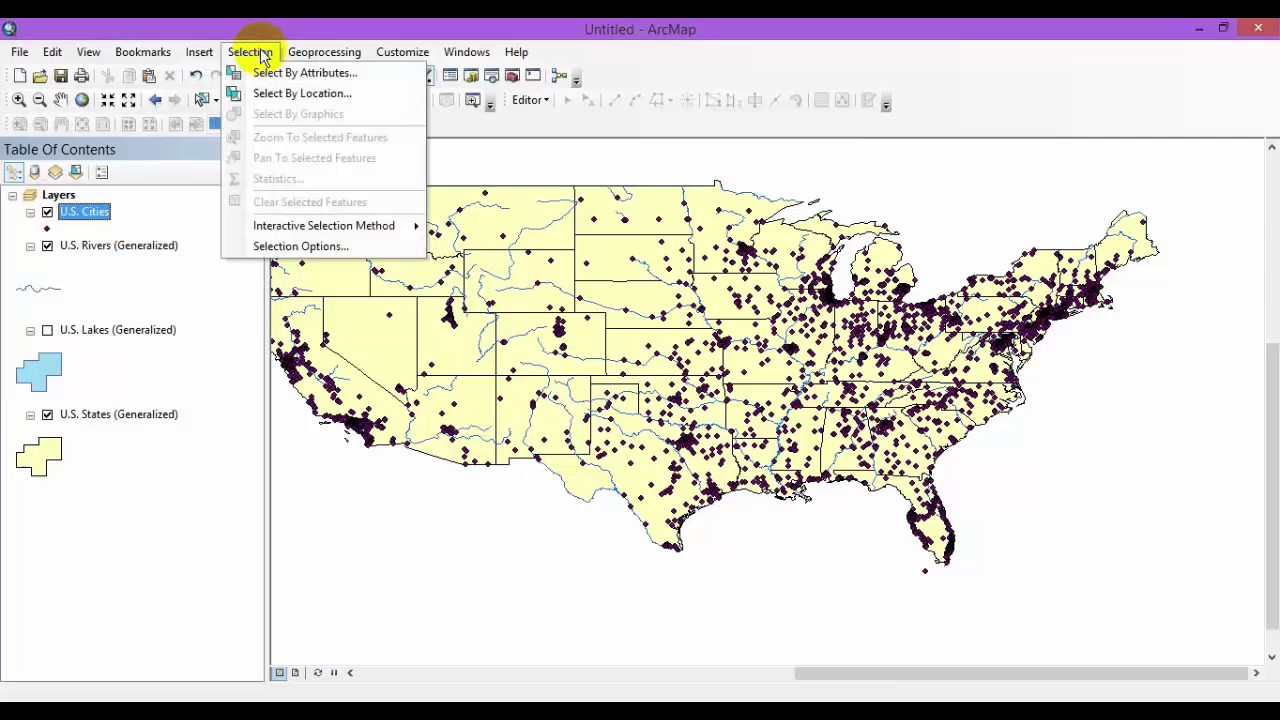This screenshot has height=720, width=1280.
Task: Select the Pan hand tool
Action: [61, 100]
